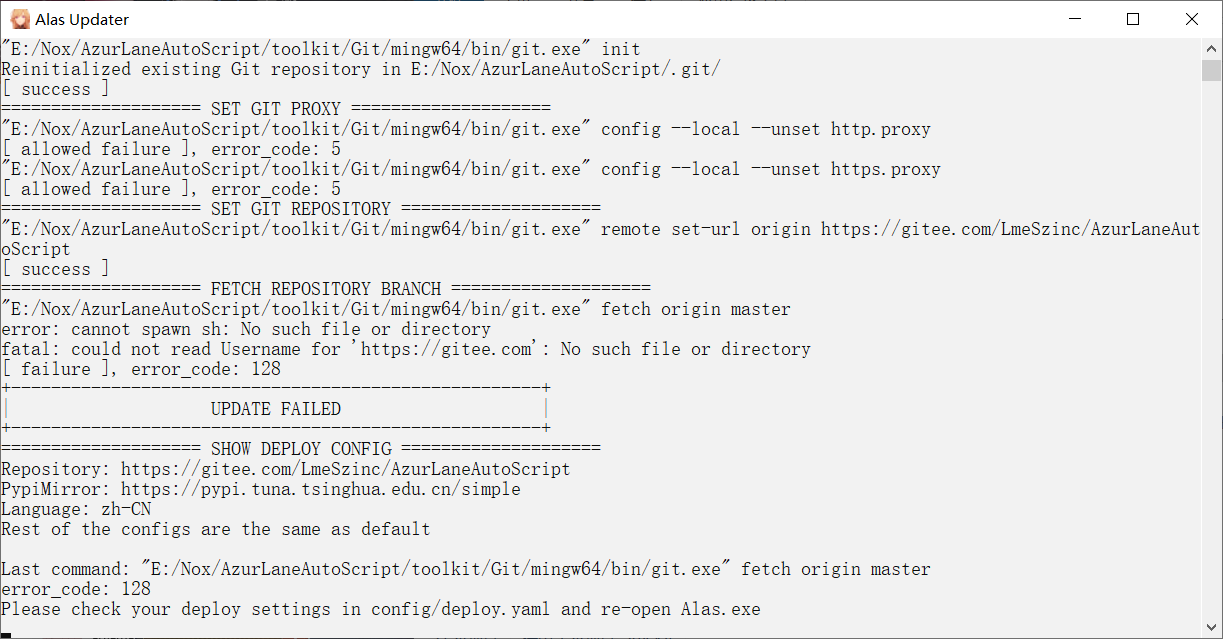Click the error_code: 128 failure line
The height and width of the screenshot is (639, 1223).
pos(140,368)
